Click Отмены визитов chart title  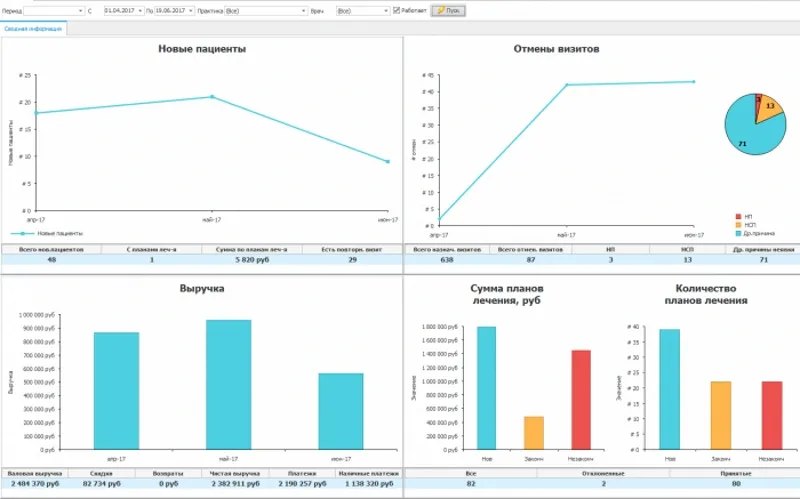click(556, 49)
